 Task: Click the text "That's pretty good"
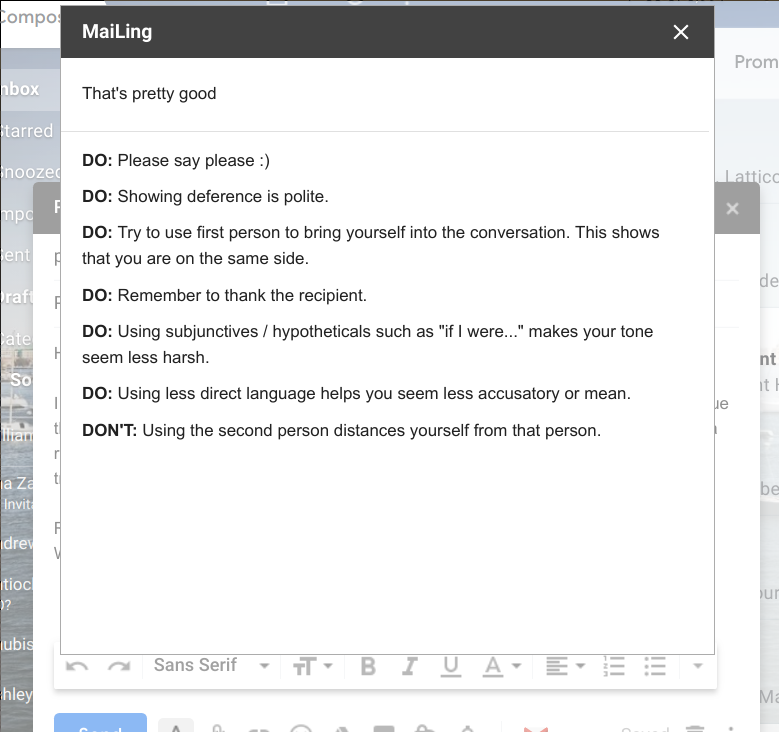(x=149, y=93)
